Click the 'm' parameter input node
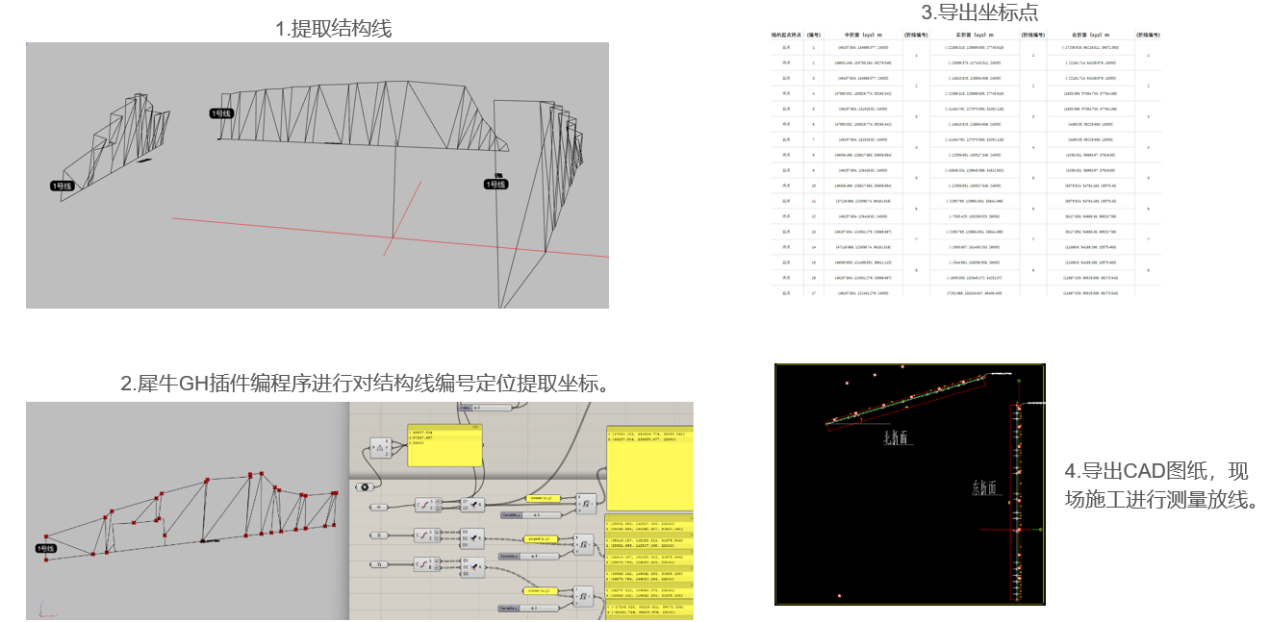 [380, 507]
